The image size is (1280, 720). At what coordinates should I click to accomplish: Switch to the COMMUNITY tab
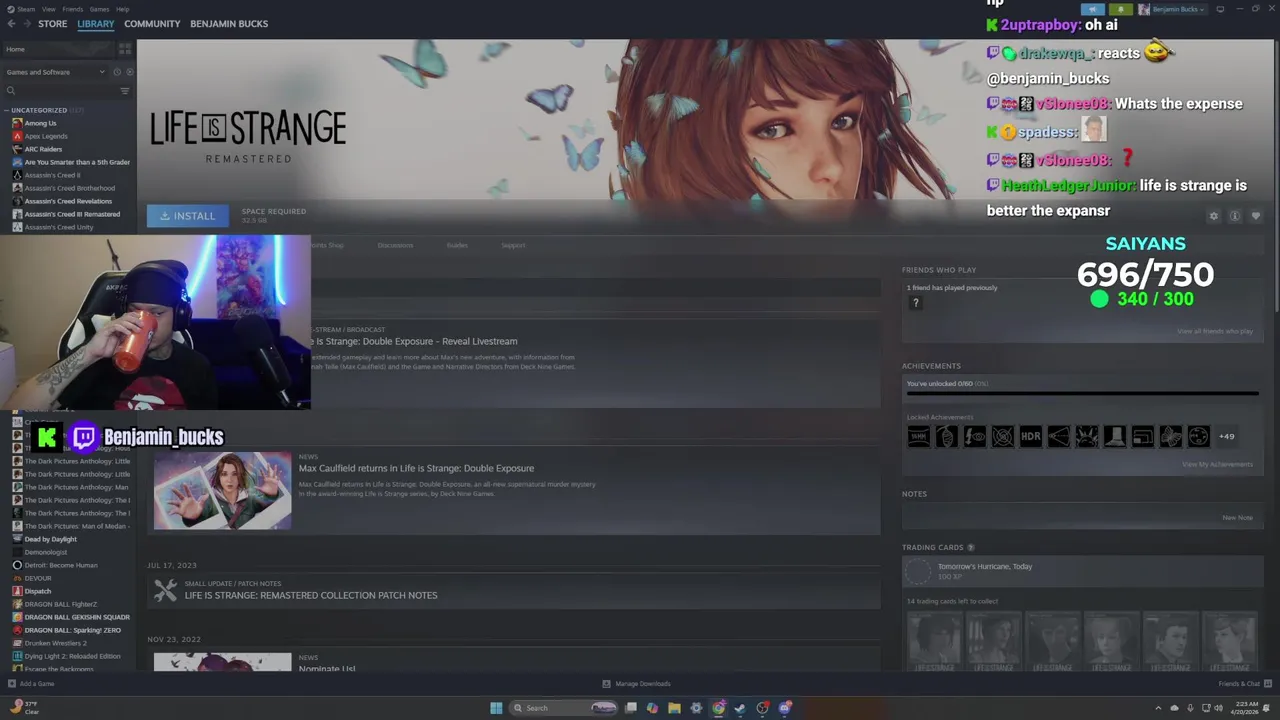152,23
